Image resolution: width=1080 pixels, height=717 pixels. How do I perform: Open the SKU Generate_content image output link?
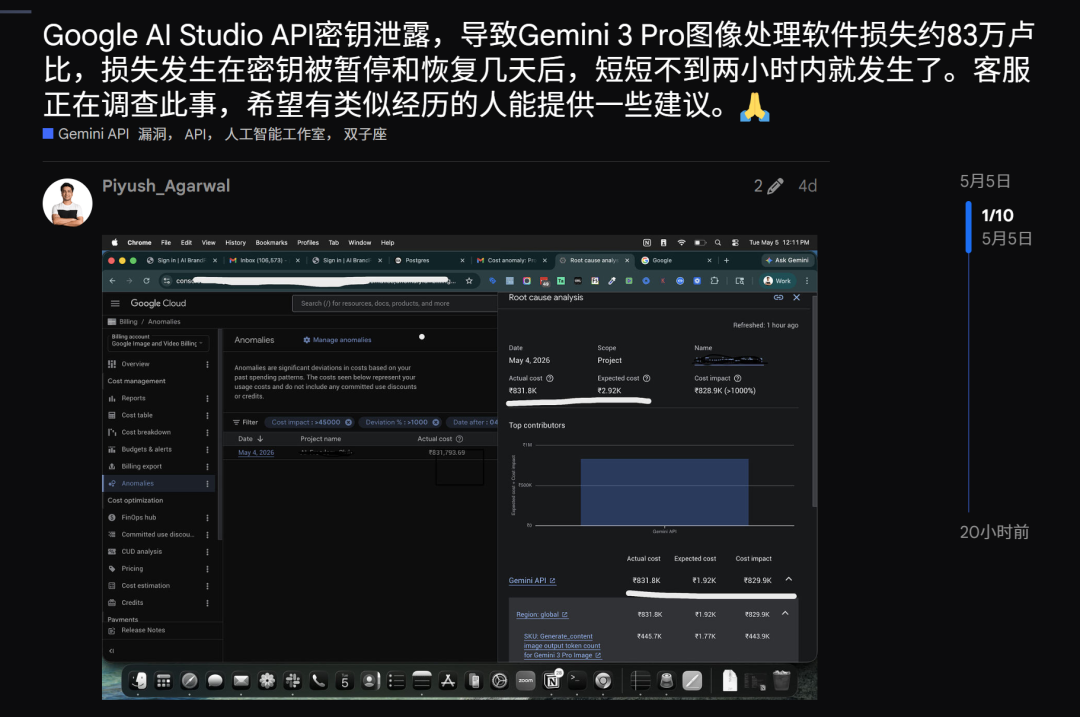(x=562, y=646)
